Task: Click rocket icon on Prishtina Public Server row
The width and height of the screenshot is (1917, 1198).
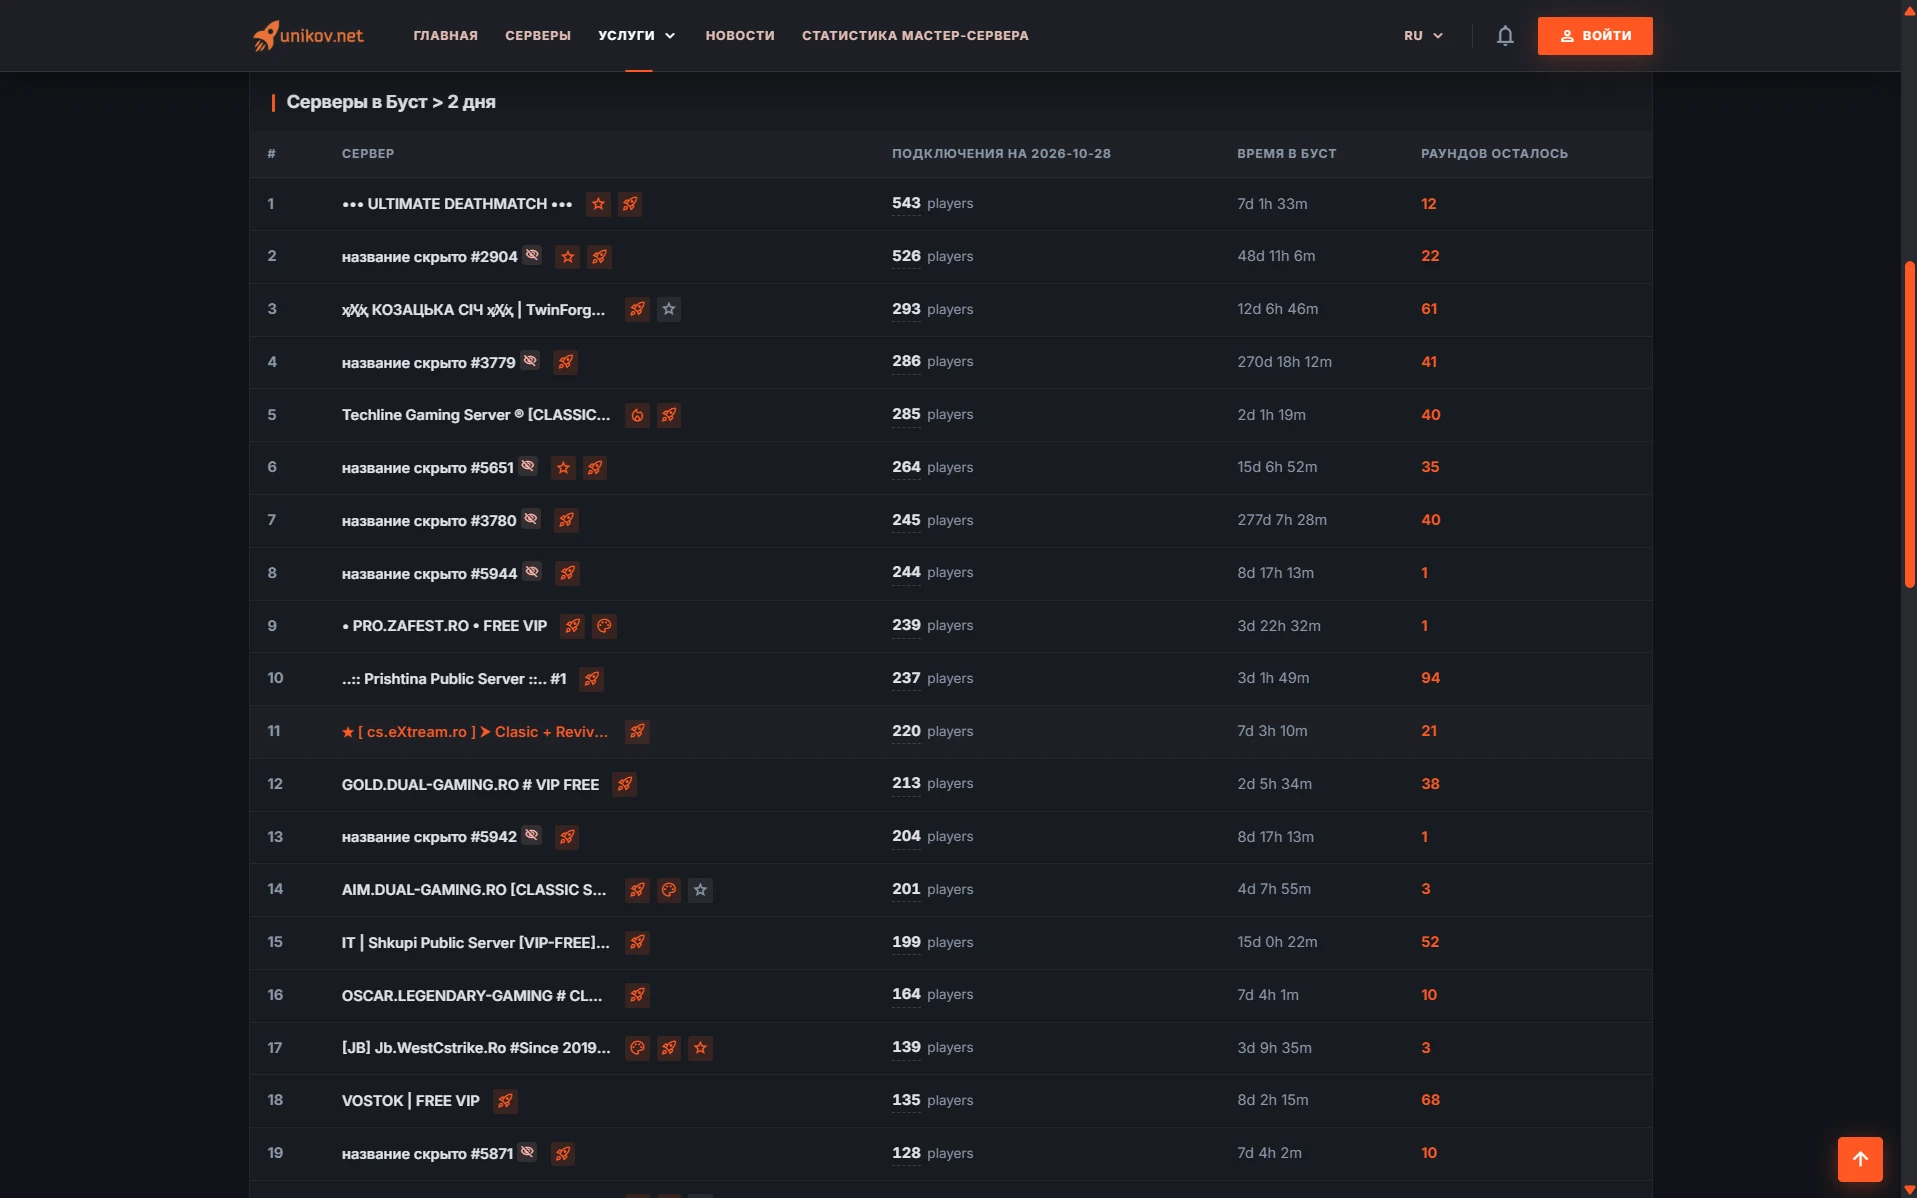Action: (592, 679)
